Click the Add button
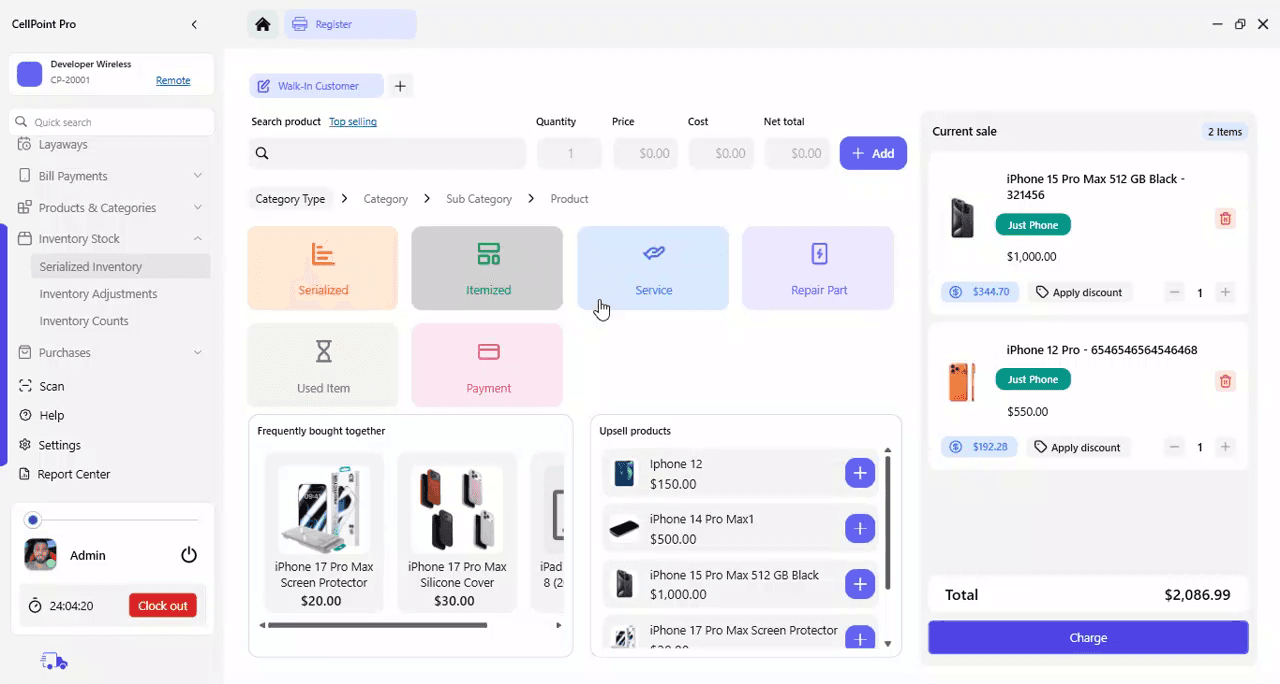 873,153
